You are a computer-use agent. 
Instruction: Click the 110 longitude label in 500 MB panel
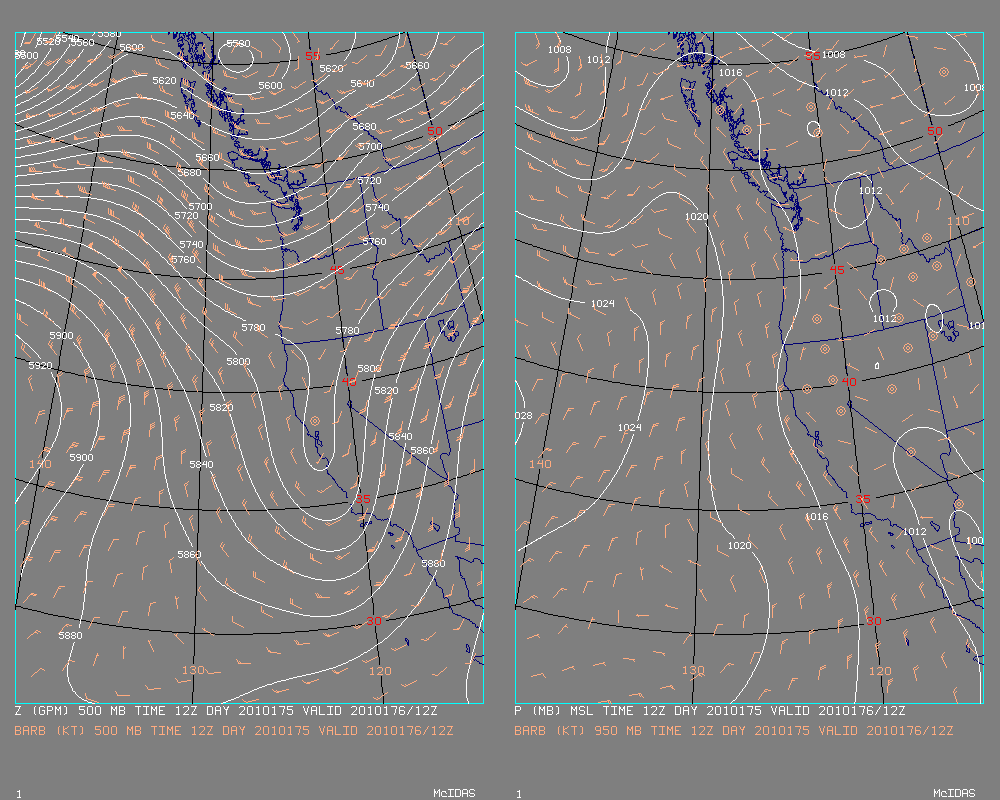[458, 221]
